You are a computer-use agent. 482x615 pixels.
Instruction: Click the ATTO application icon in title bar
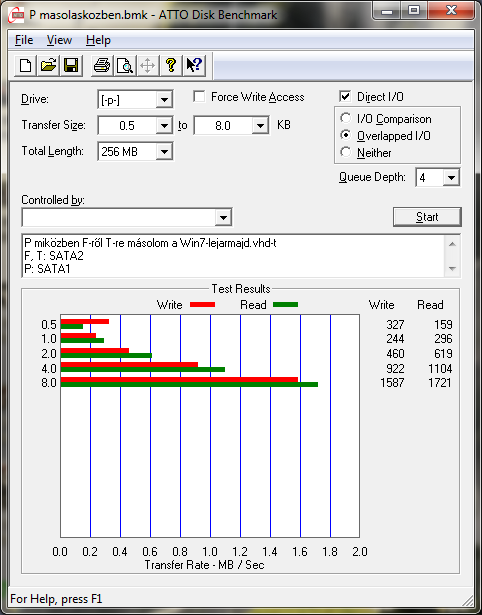(x=16, y=15)
